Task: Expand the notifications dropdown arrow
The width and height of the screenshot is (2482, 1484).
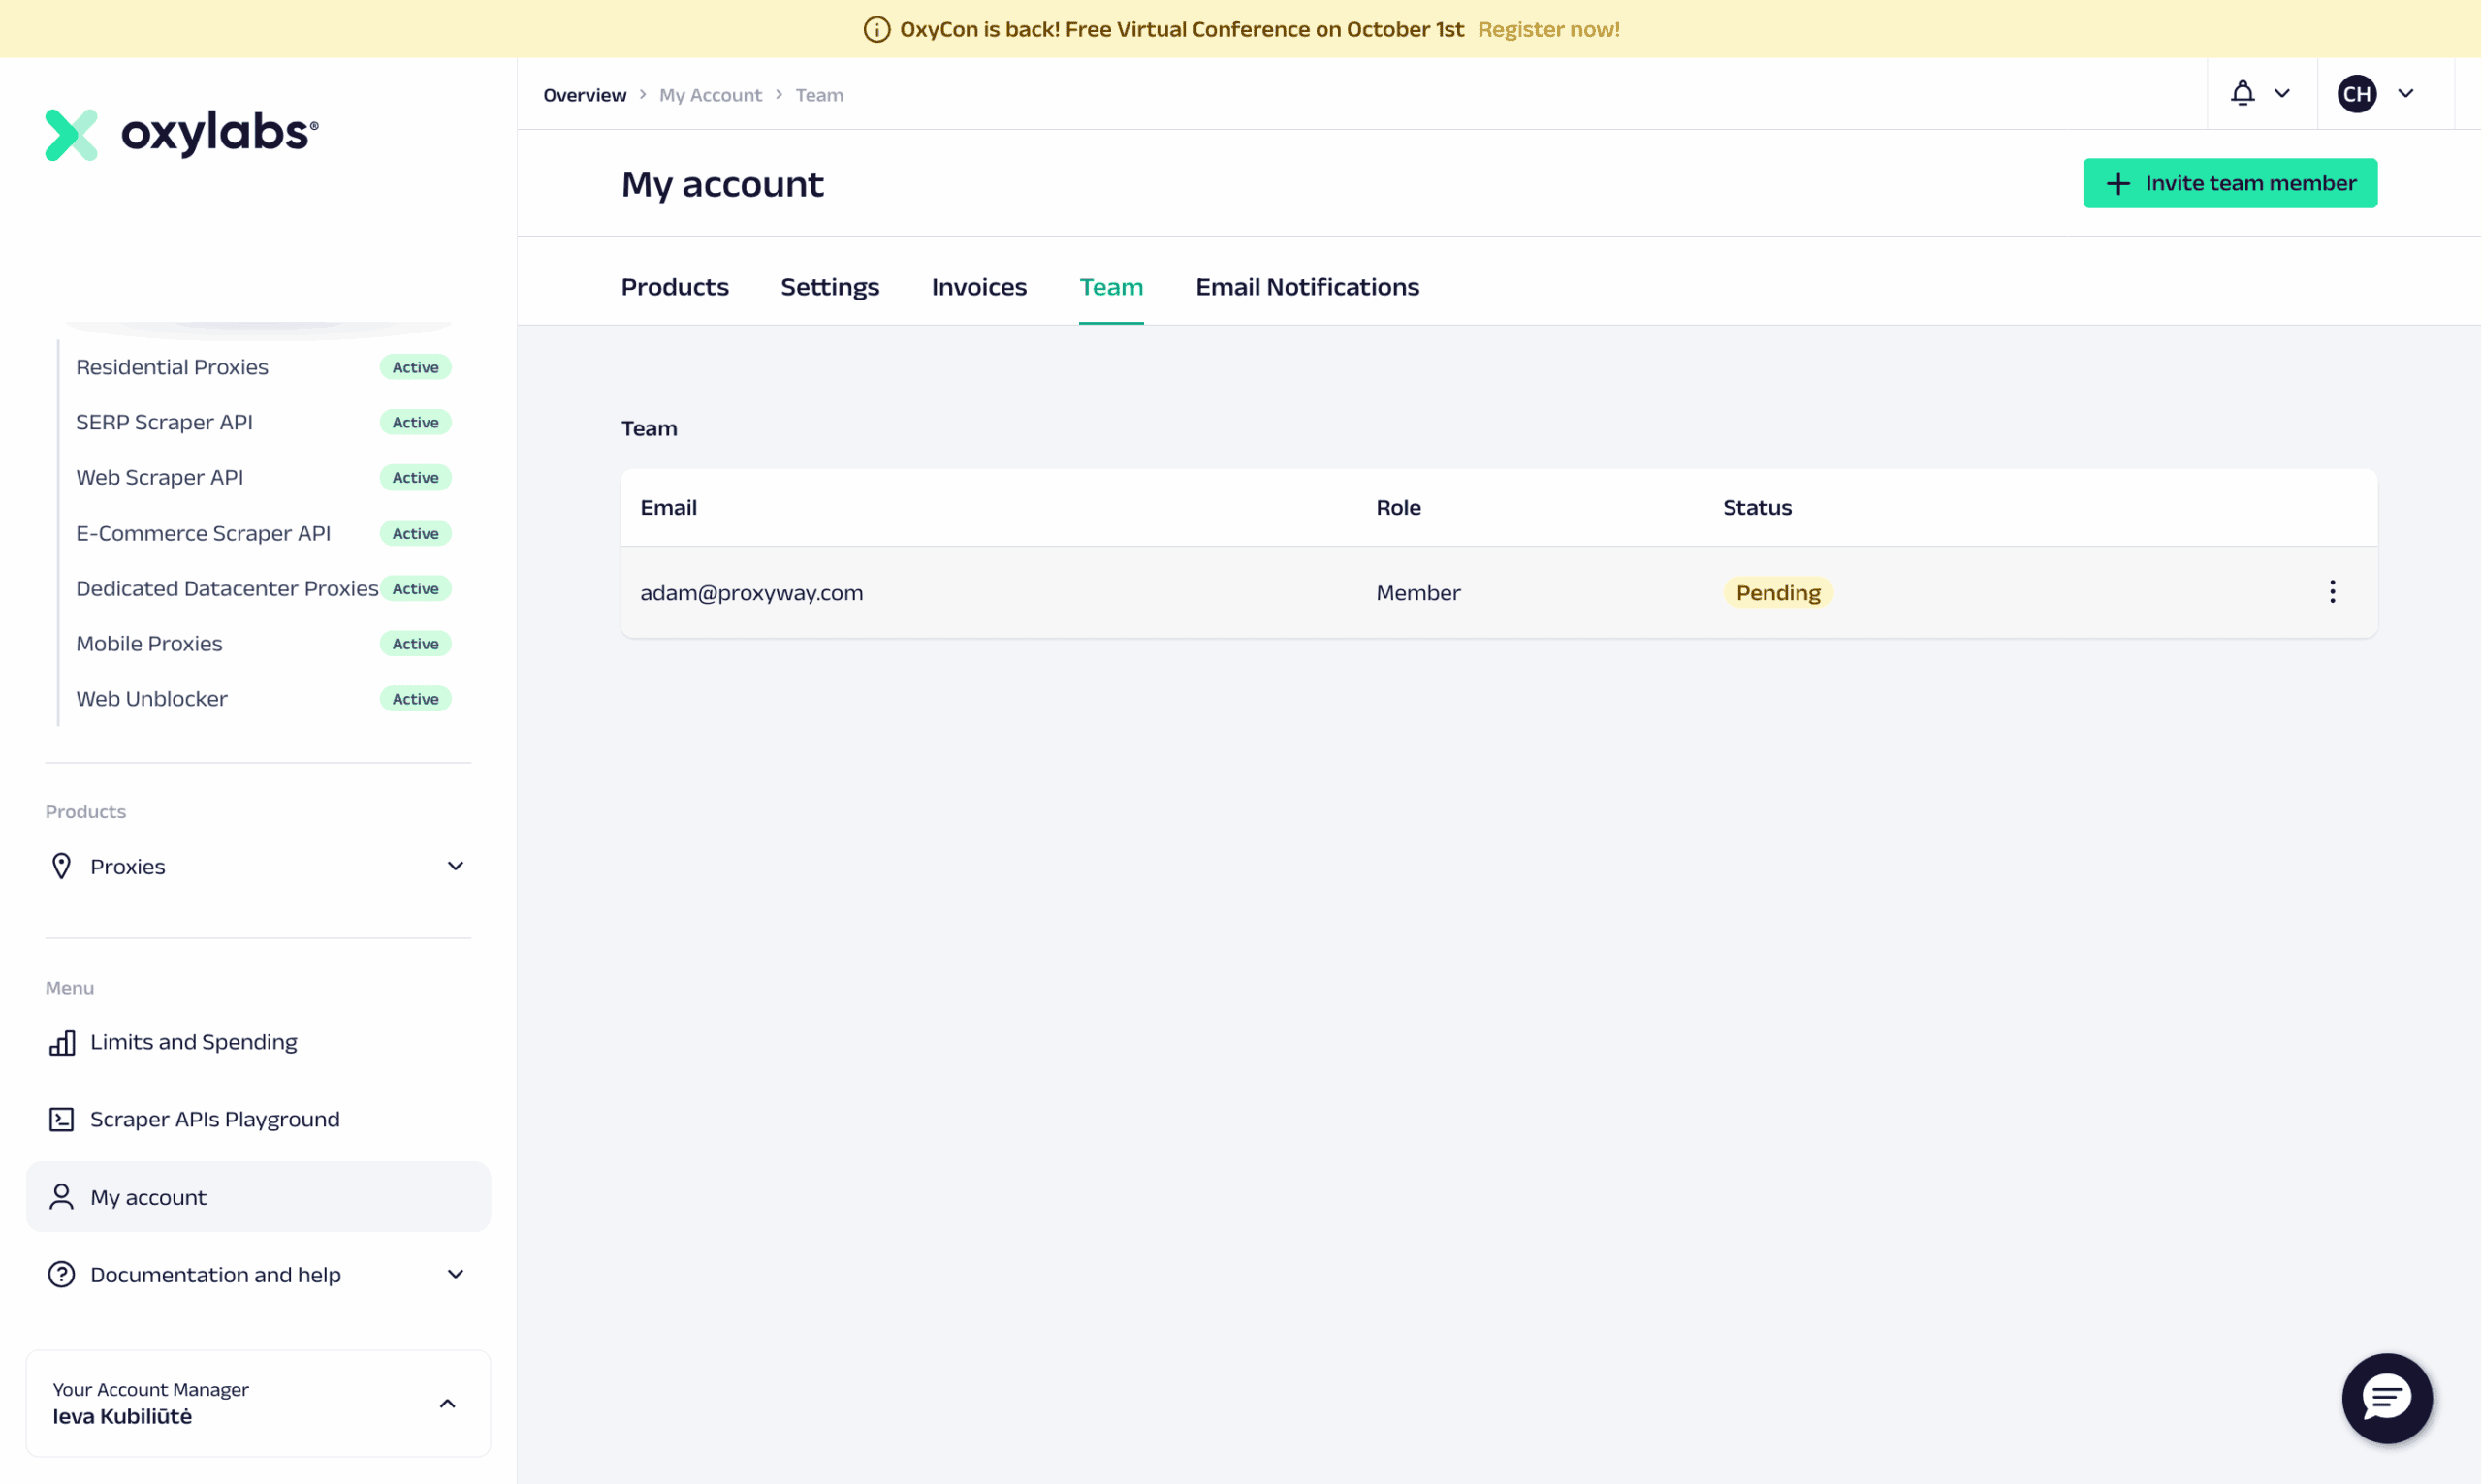Action: pos(2282,93)
